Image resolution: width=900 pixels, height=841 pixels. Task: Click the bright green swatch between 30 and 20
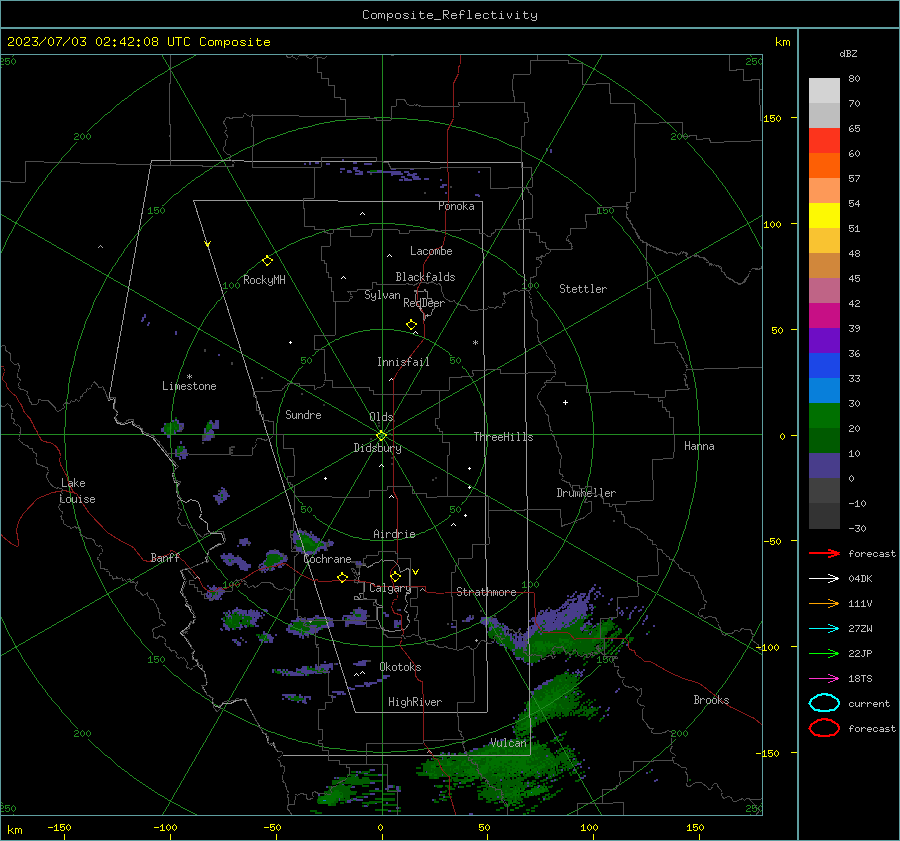point(824,416)
